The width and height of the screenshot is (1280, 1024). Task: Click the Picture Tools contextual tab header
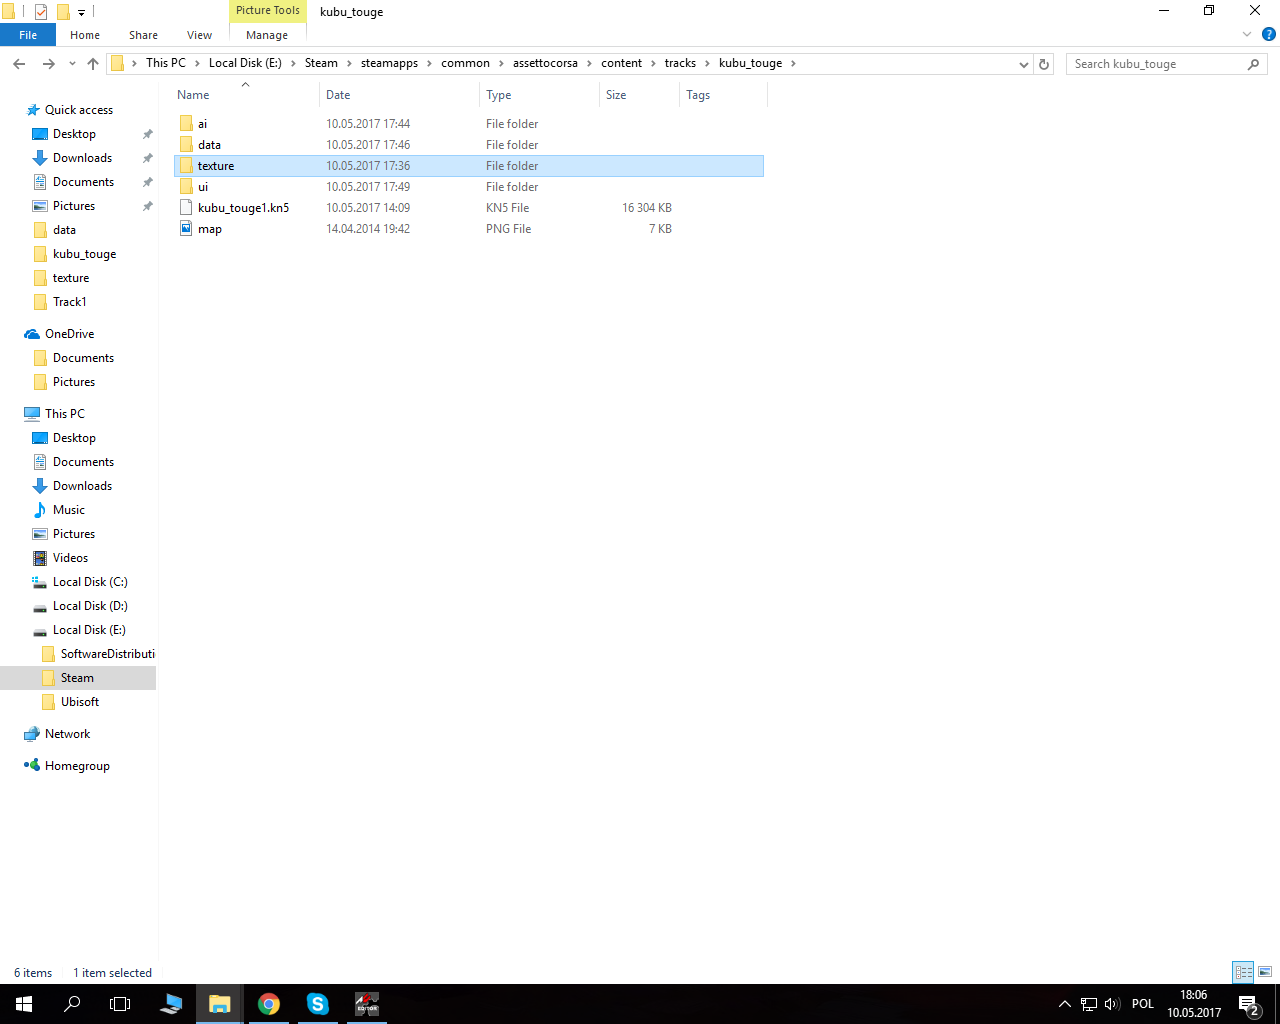(x=267, y=10)
